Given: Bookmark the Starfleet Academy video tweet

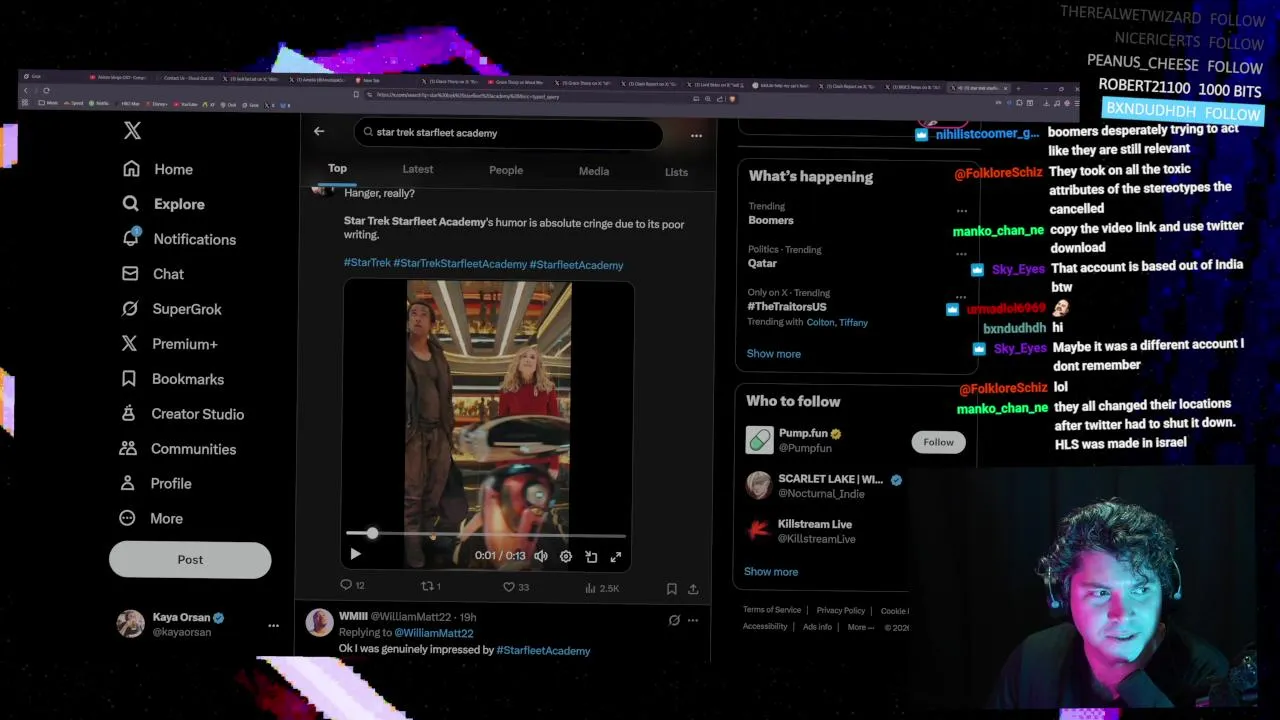Looking at the screenshot, I should point(671,589).
